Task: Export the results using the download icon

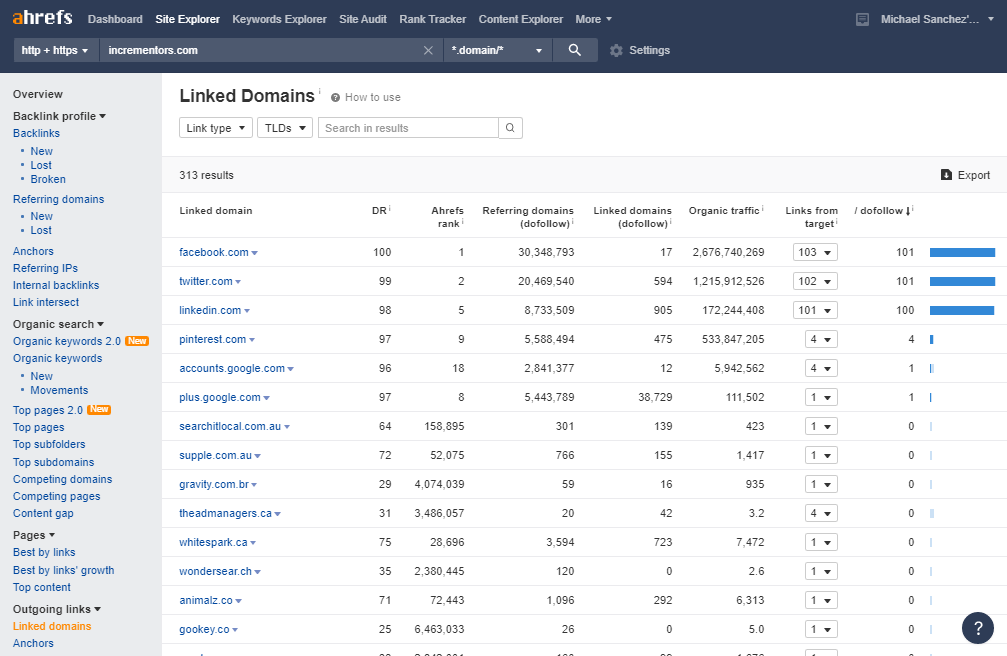Action: click(946, 175)
